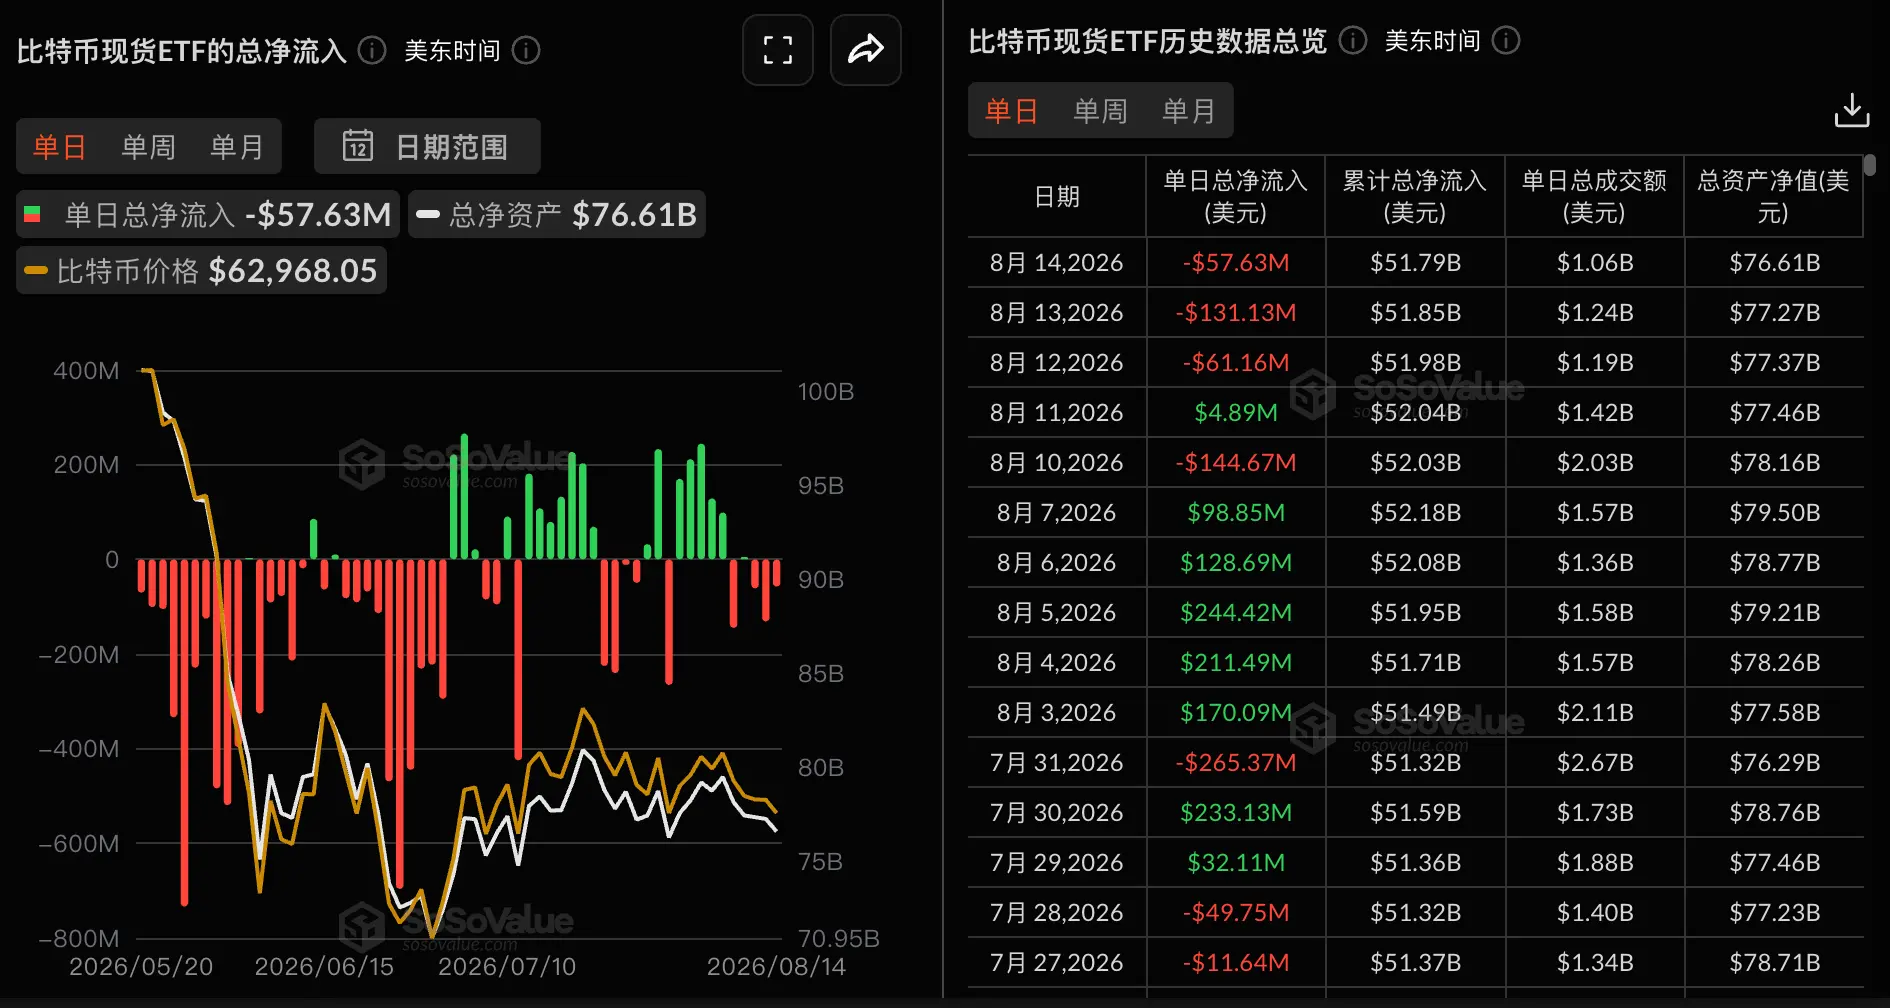Click the 2026/06/15 chart axis label
Screen dimensions: 1890x1008
point(324,967)
